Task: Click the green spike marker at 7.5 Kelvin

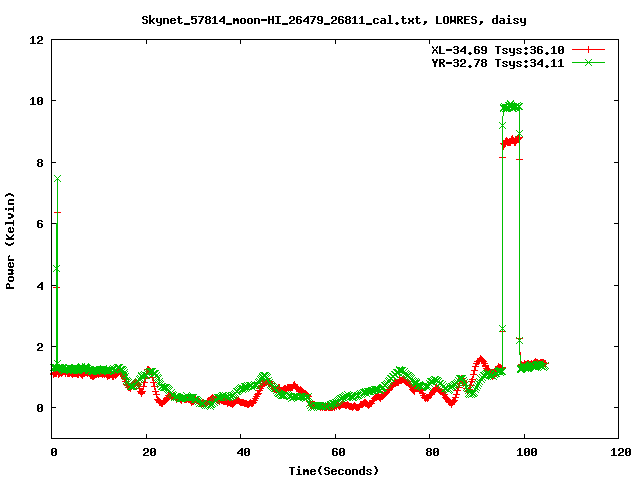Action: pos(58,179)
